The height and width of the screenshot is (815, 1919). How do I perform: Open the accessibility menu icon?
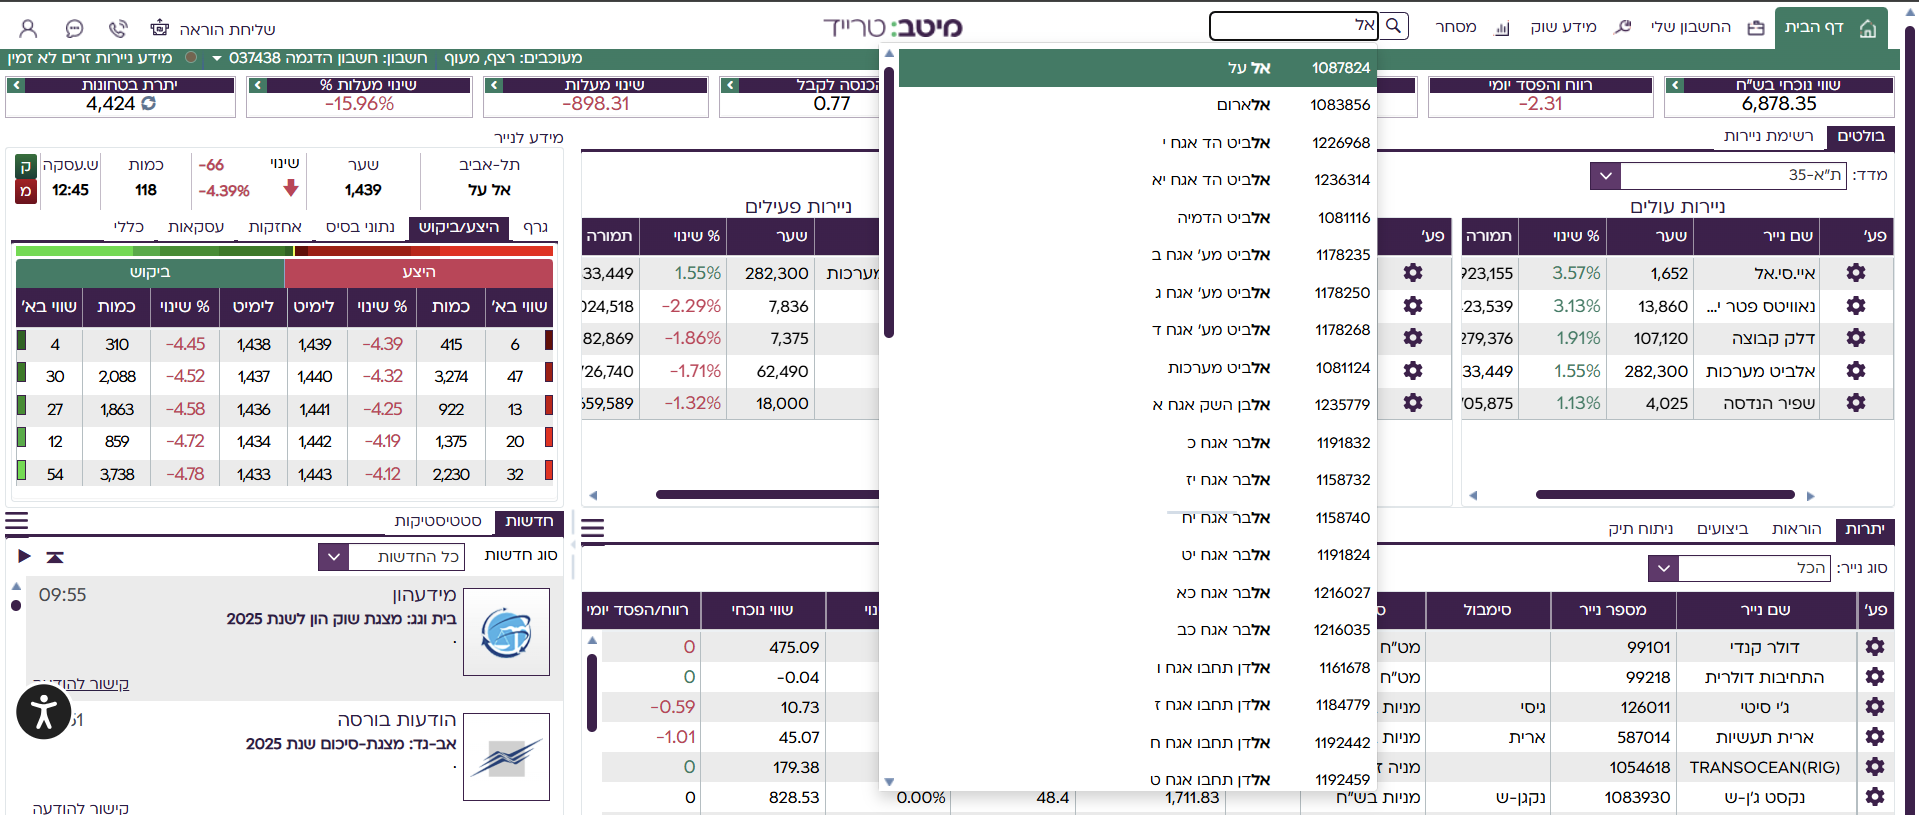click(43, 712)
